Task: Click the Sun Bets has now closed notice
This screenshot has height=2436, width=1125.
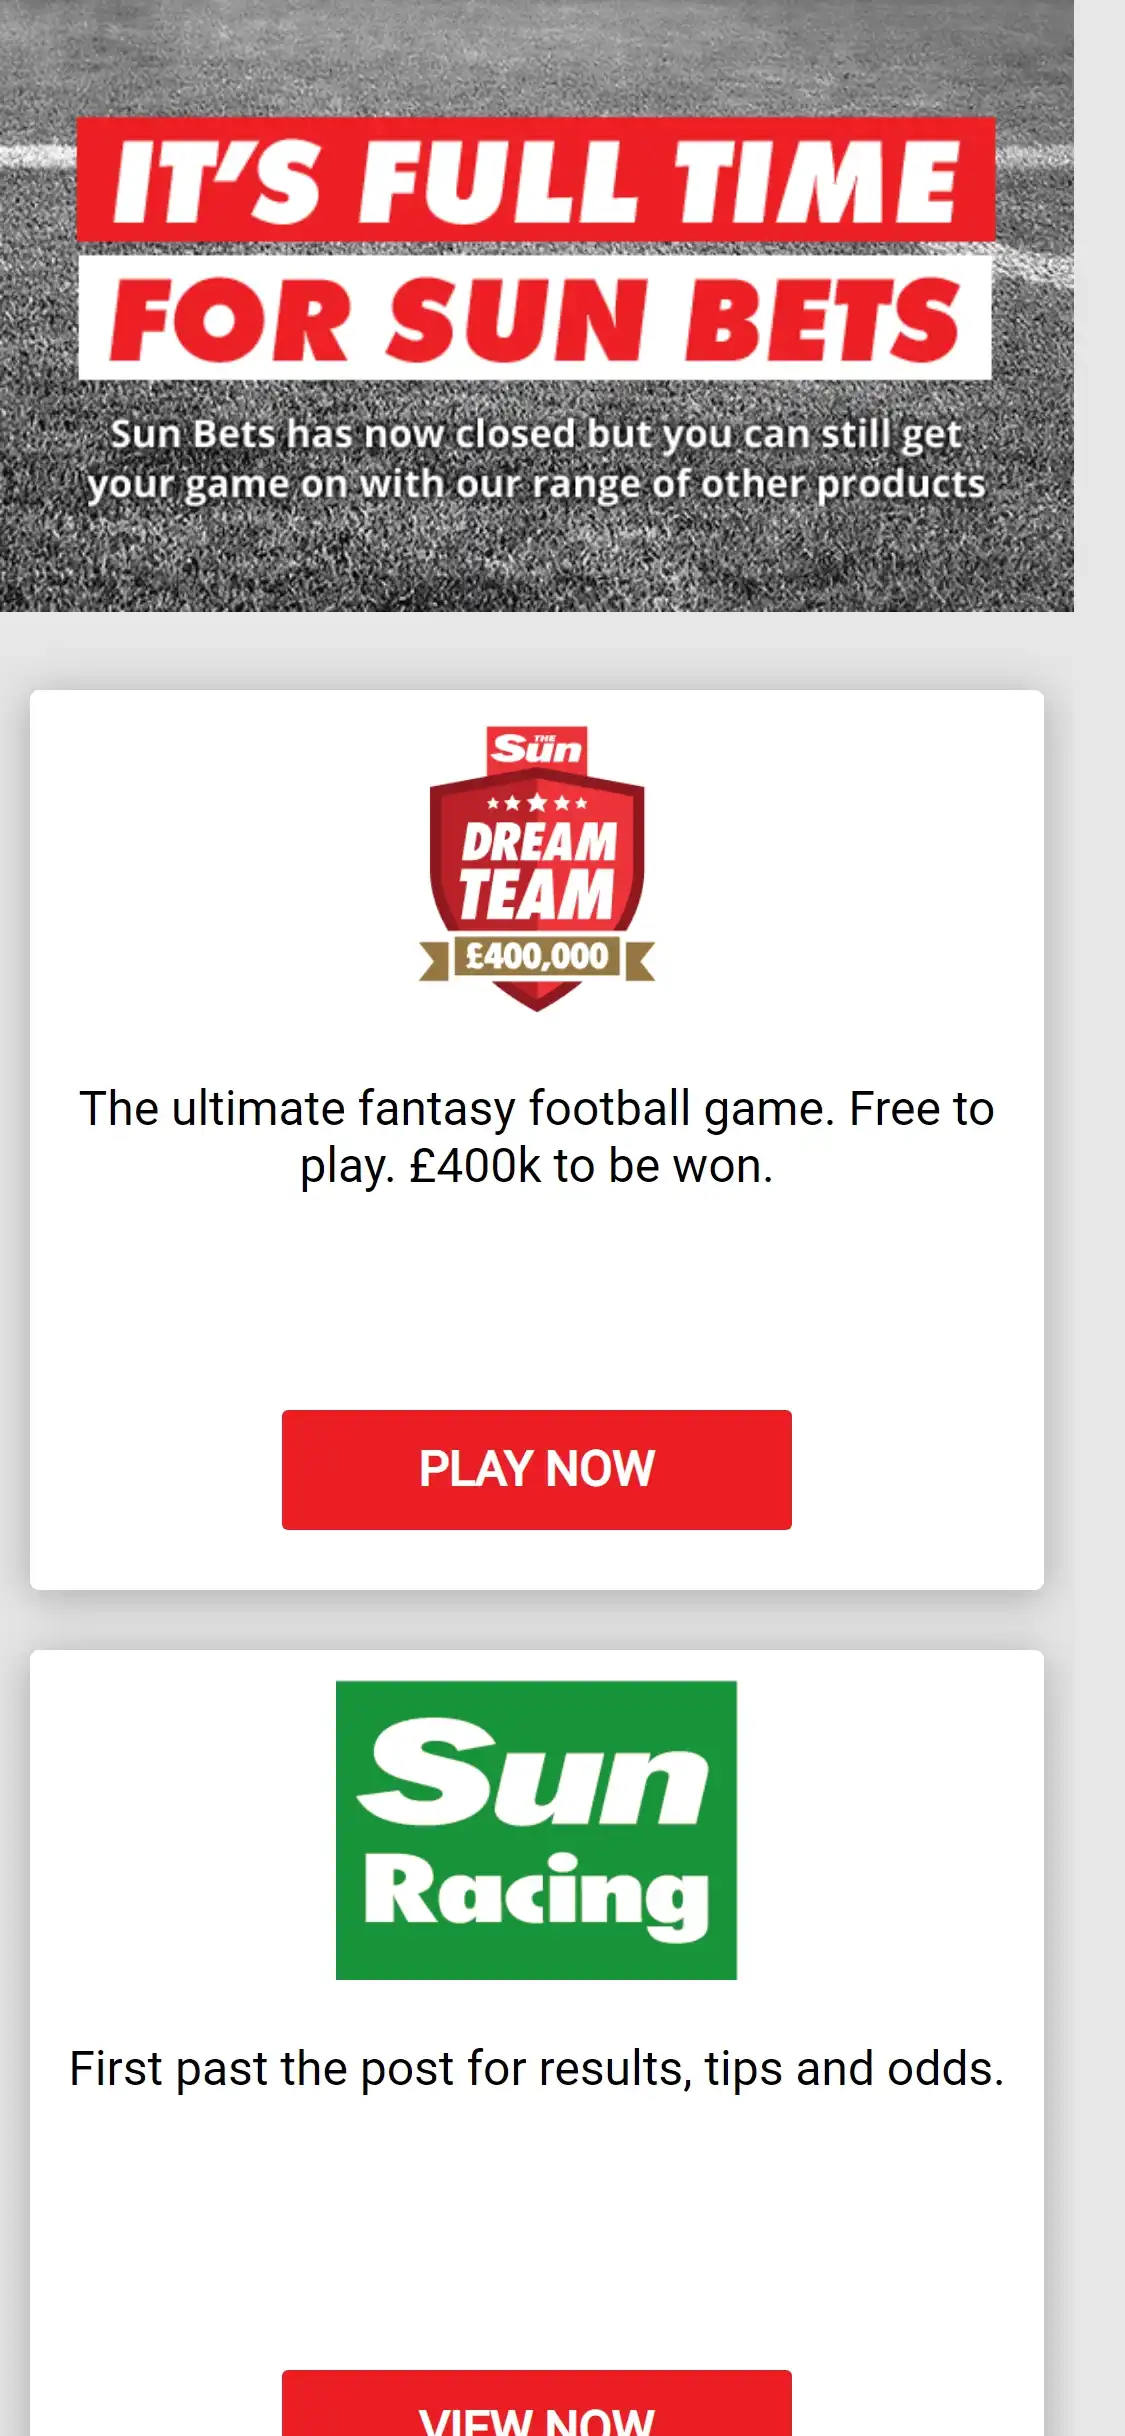Action: (x=536, y=459)
